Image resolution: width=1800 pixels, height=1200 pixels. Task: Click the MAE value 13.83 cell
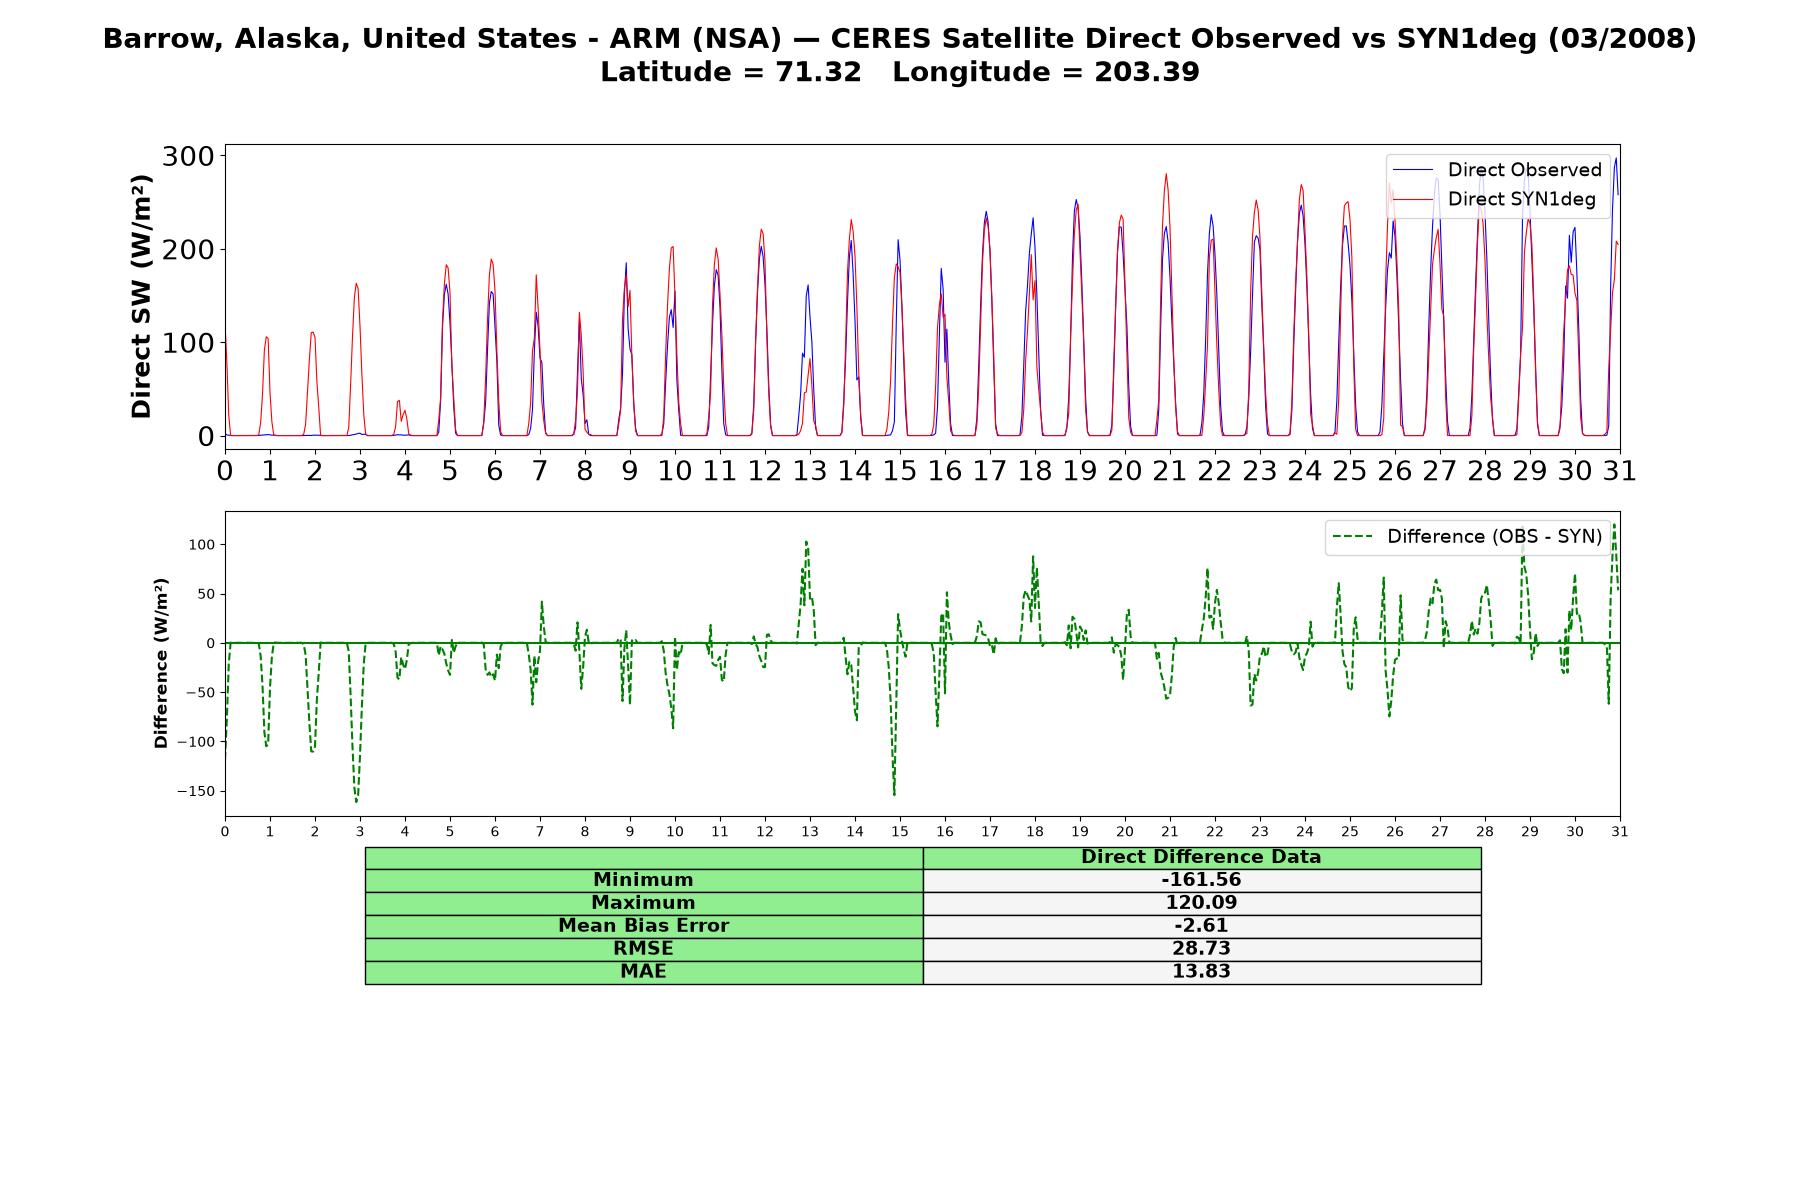(1202, 972)
